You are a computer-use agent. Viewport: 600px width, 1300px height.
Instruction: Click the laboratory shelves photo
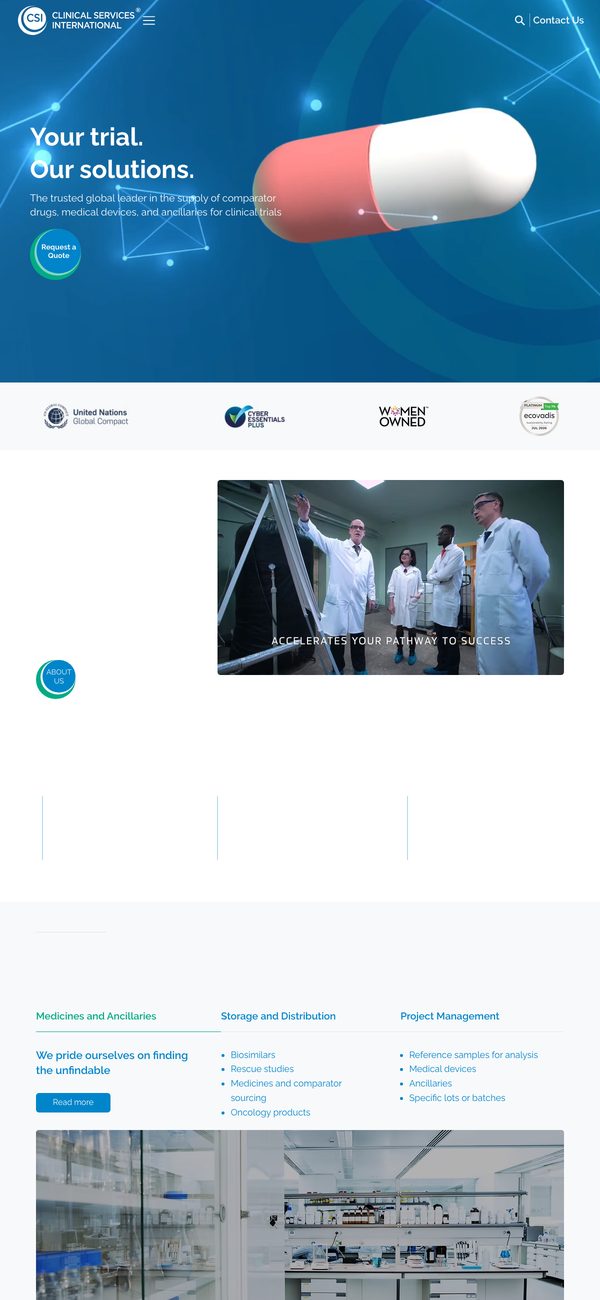[300, 1215]
